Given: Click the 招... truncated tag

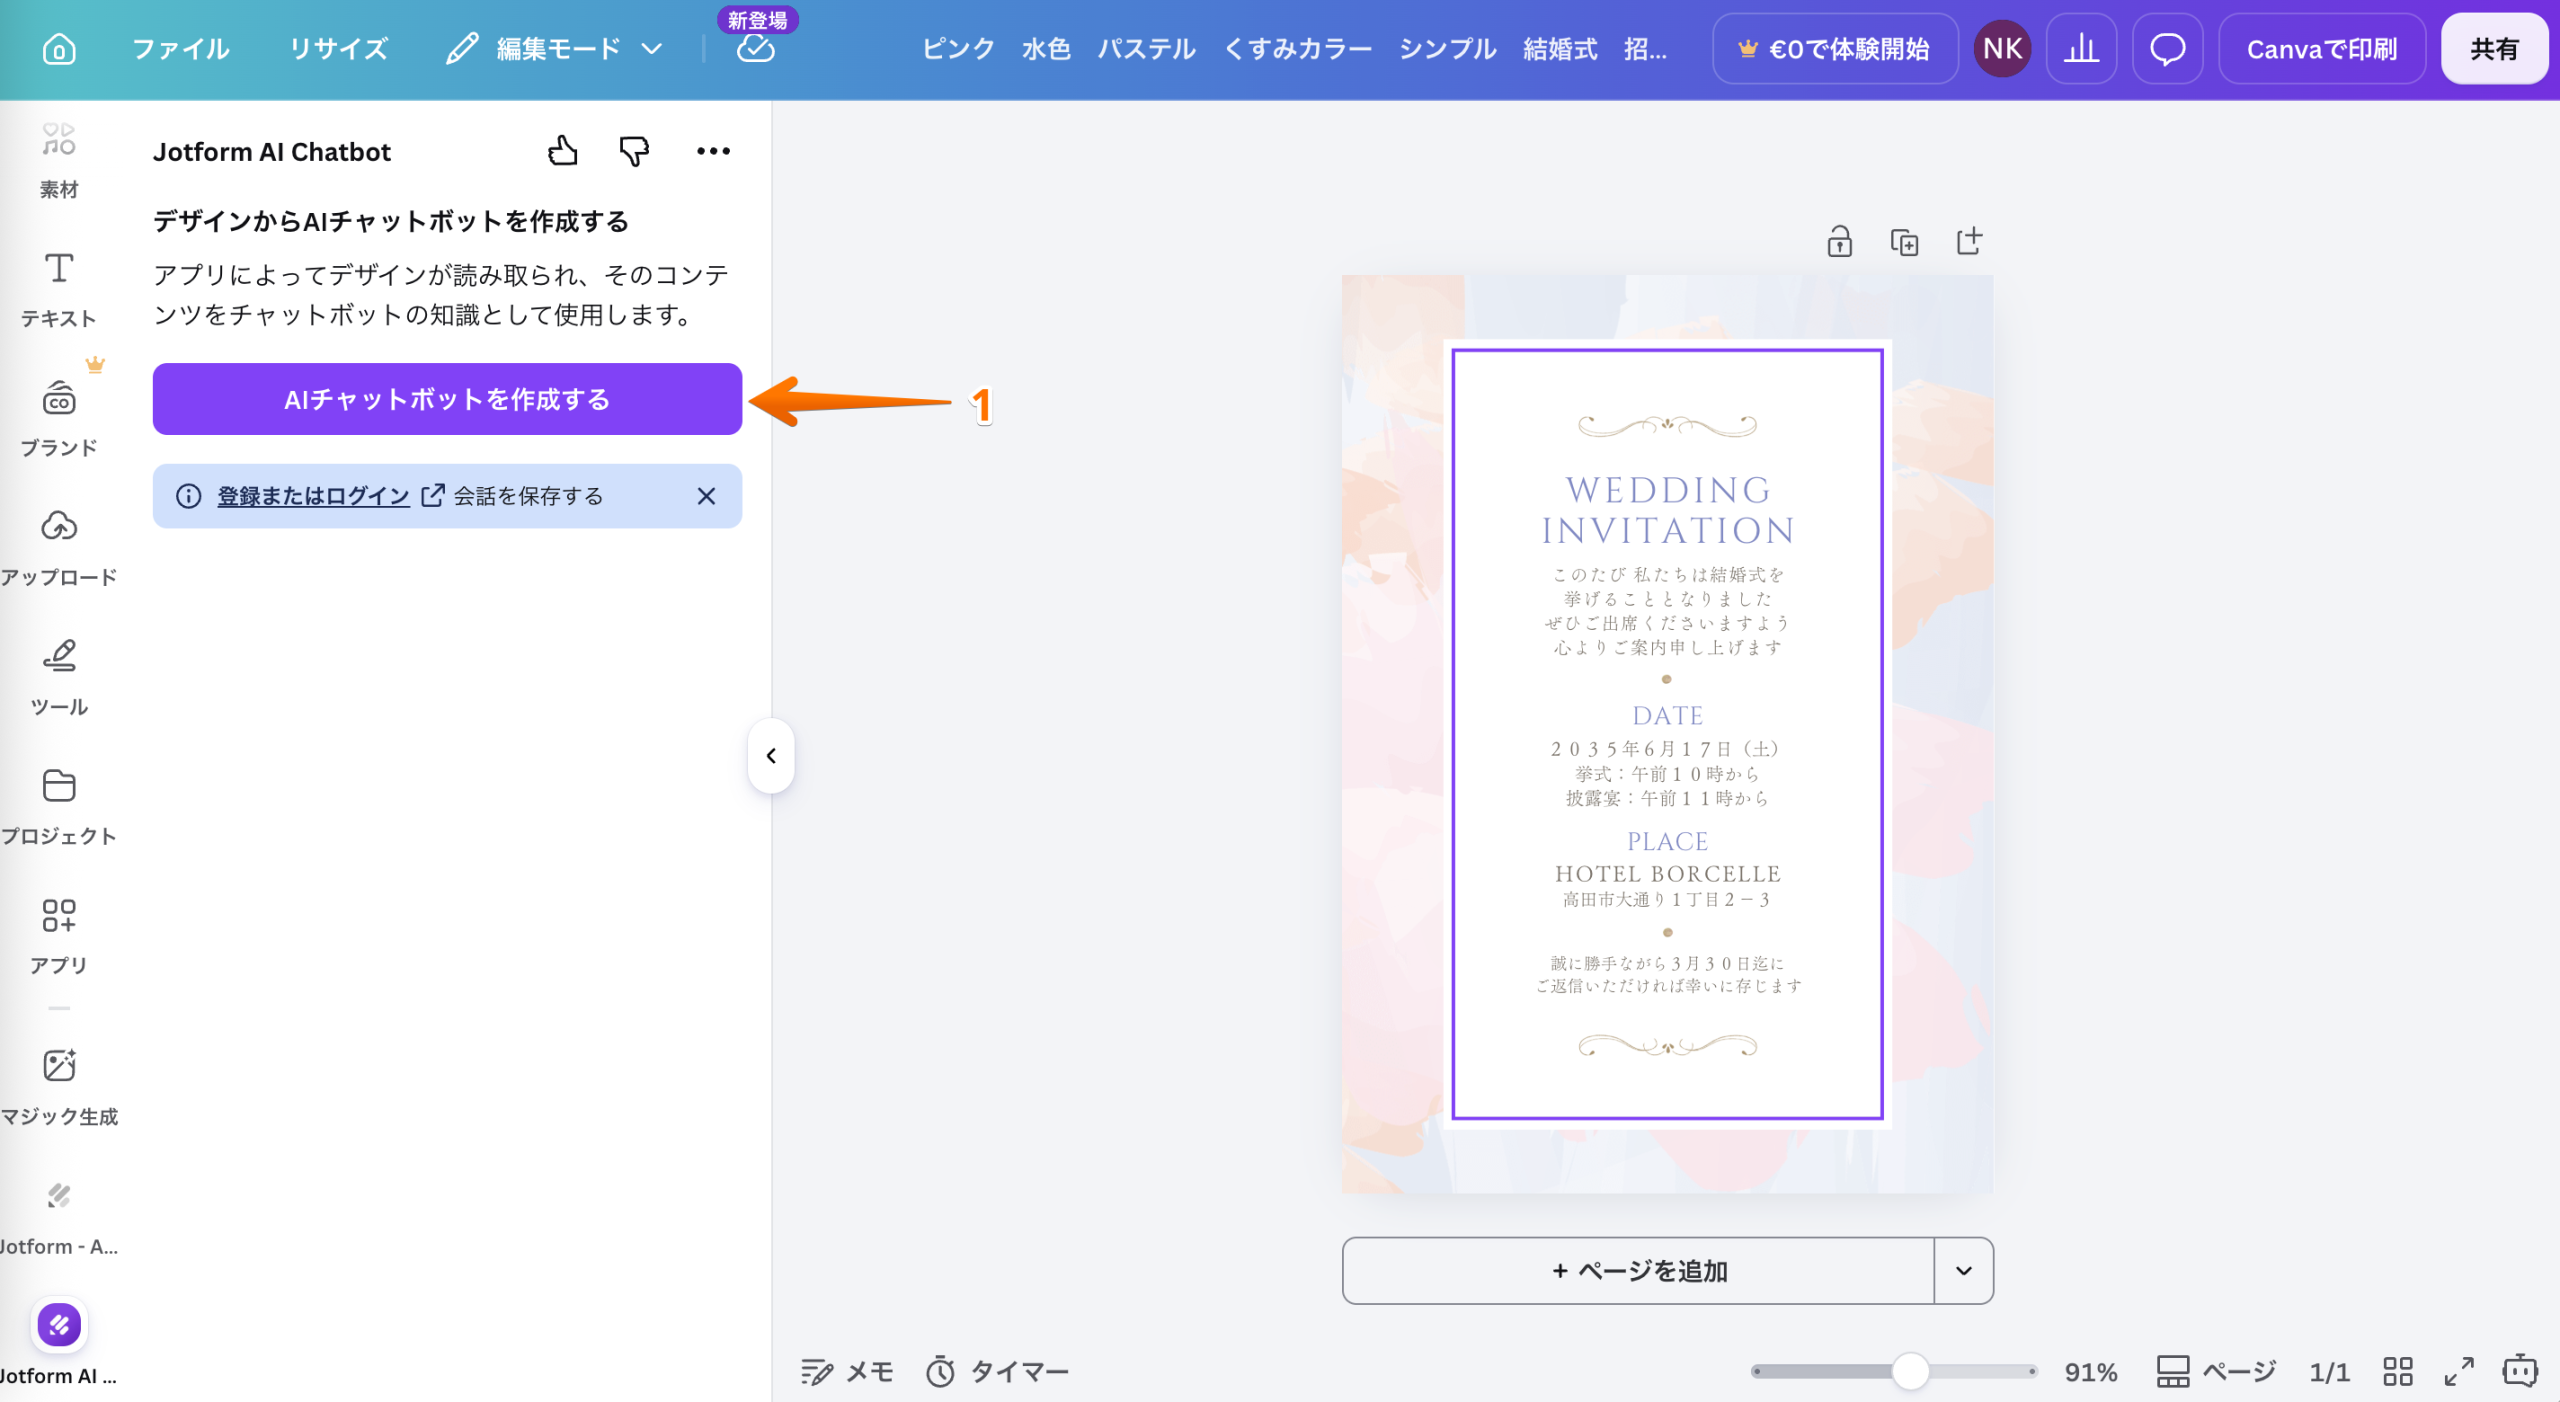Looking at the screenshot, I should pos(1645,49).
